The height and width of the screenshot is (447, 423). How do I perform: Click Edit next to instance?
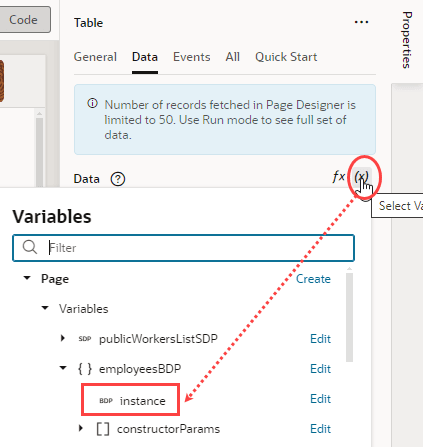point(320,399)
